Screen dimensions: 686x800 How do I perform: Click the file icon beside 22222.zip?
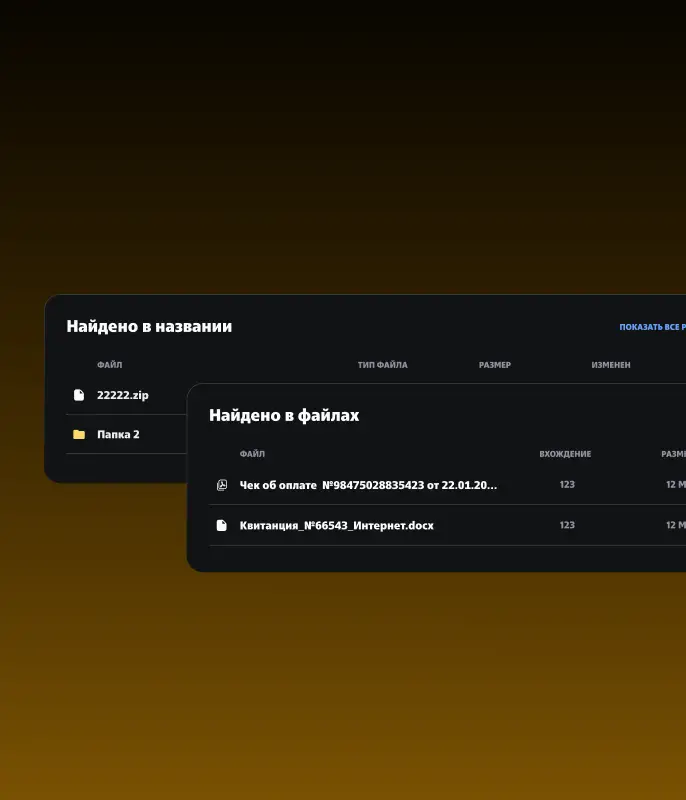point(79,395)
